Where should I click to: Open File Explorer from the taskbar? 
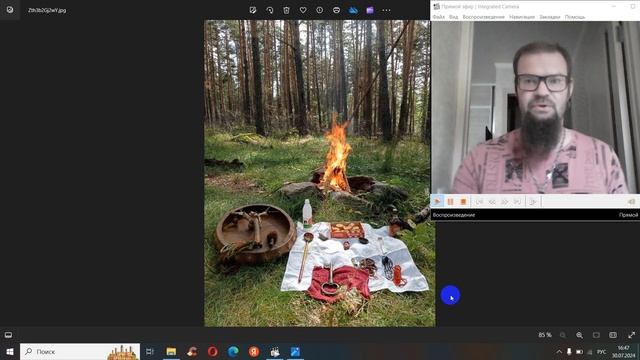point(171,351)
